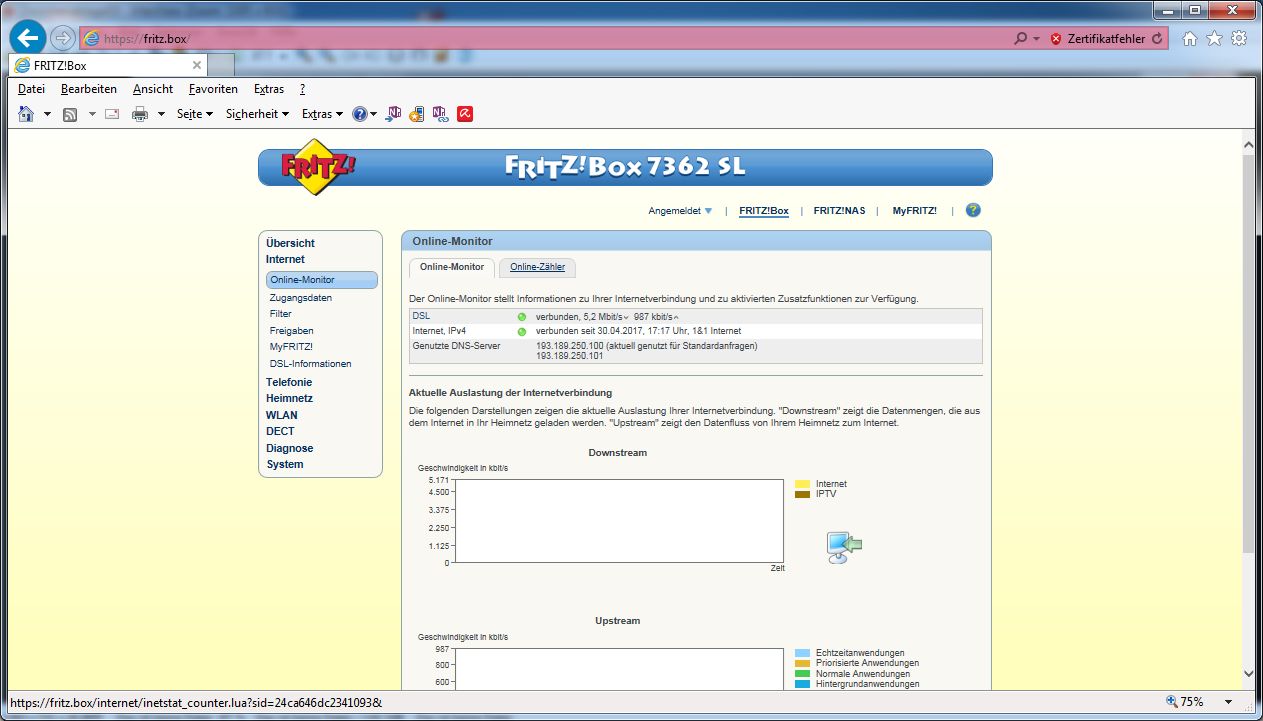Screen dimensions: 1263x721
Task: Open the Diagnose sidebar section
Action: click(x=289, y=448)
